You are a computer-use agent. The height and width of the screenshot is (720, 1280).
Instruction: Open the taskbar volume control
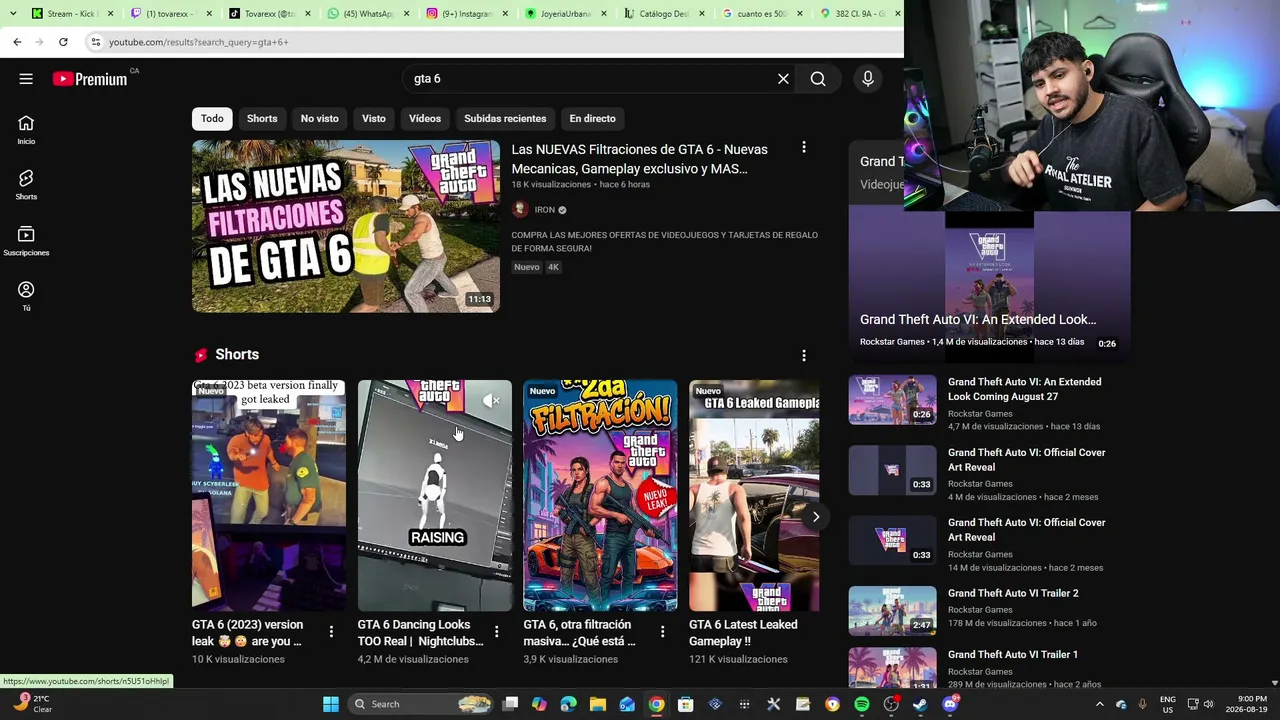pos(1208,704)
